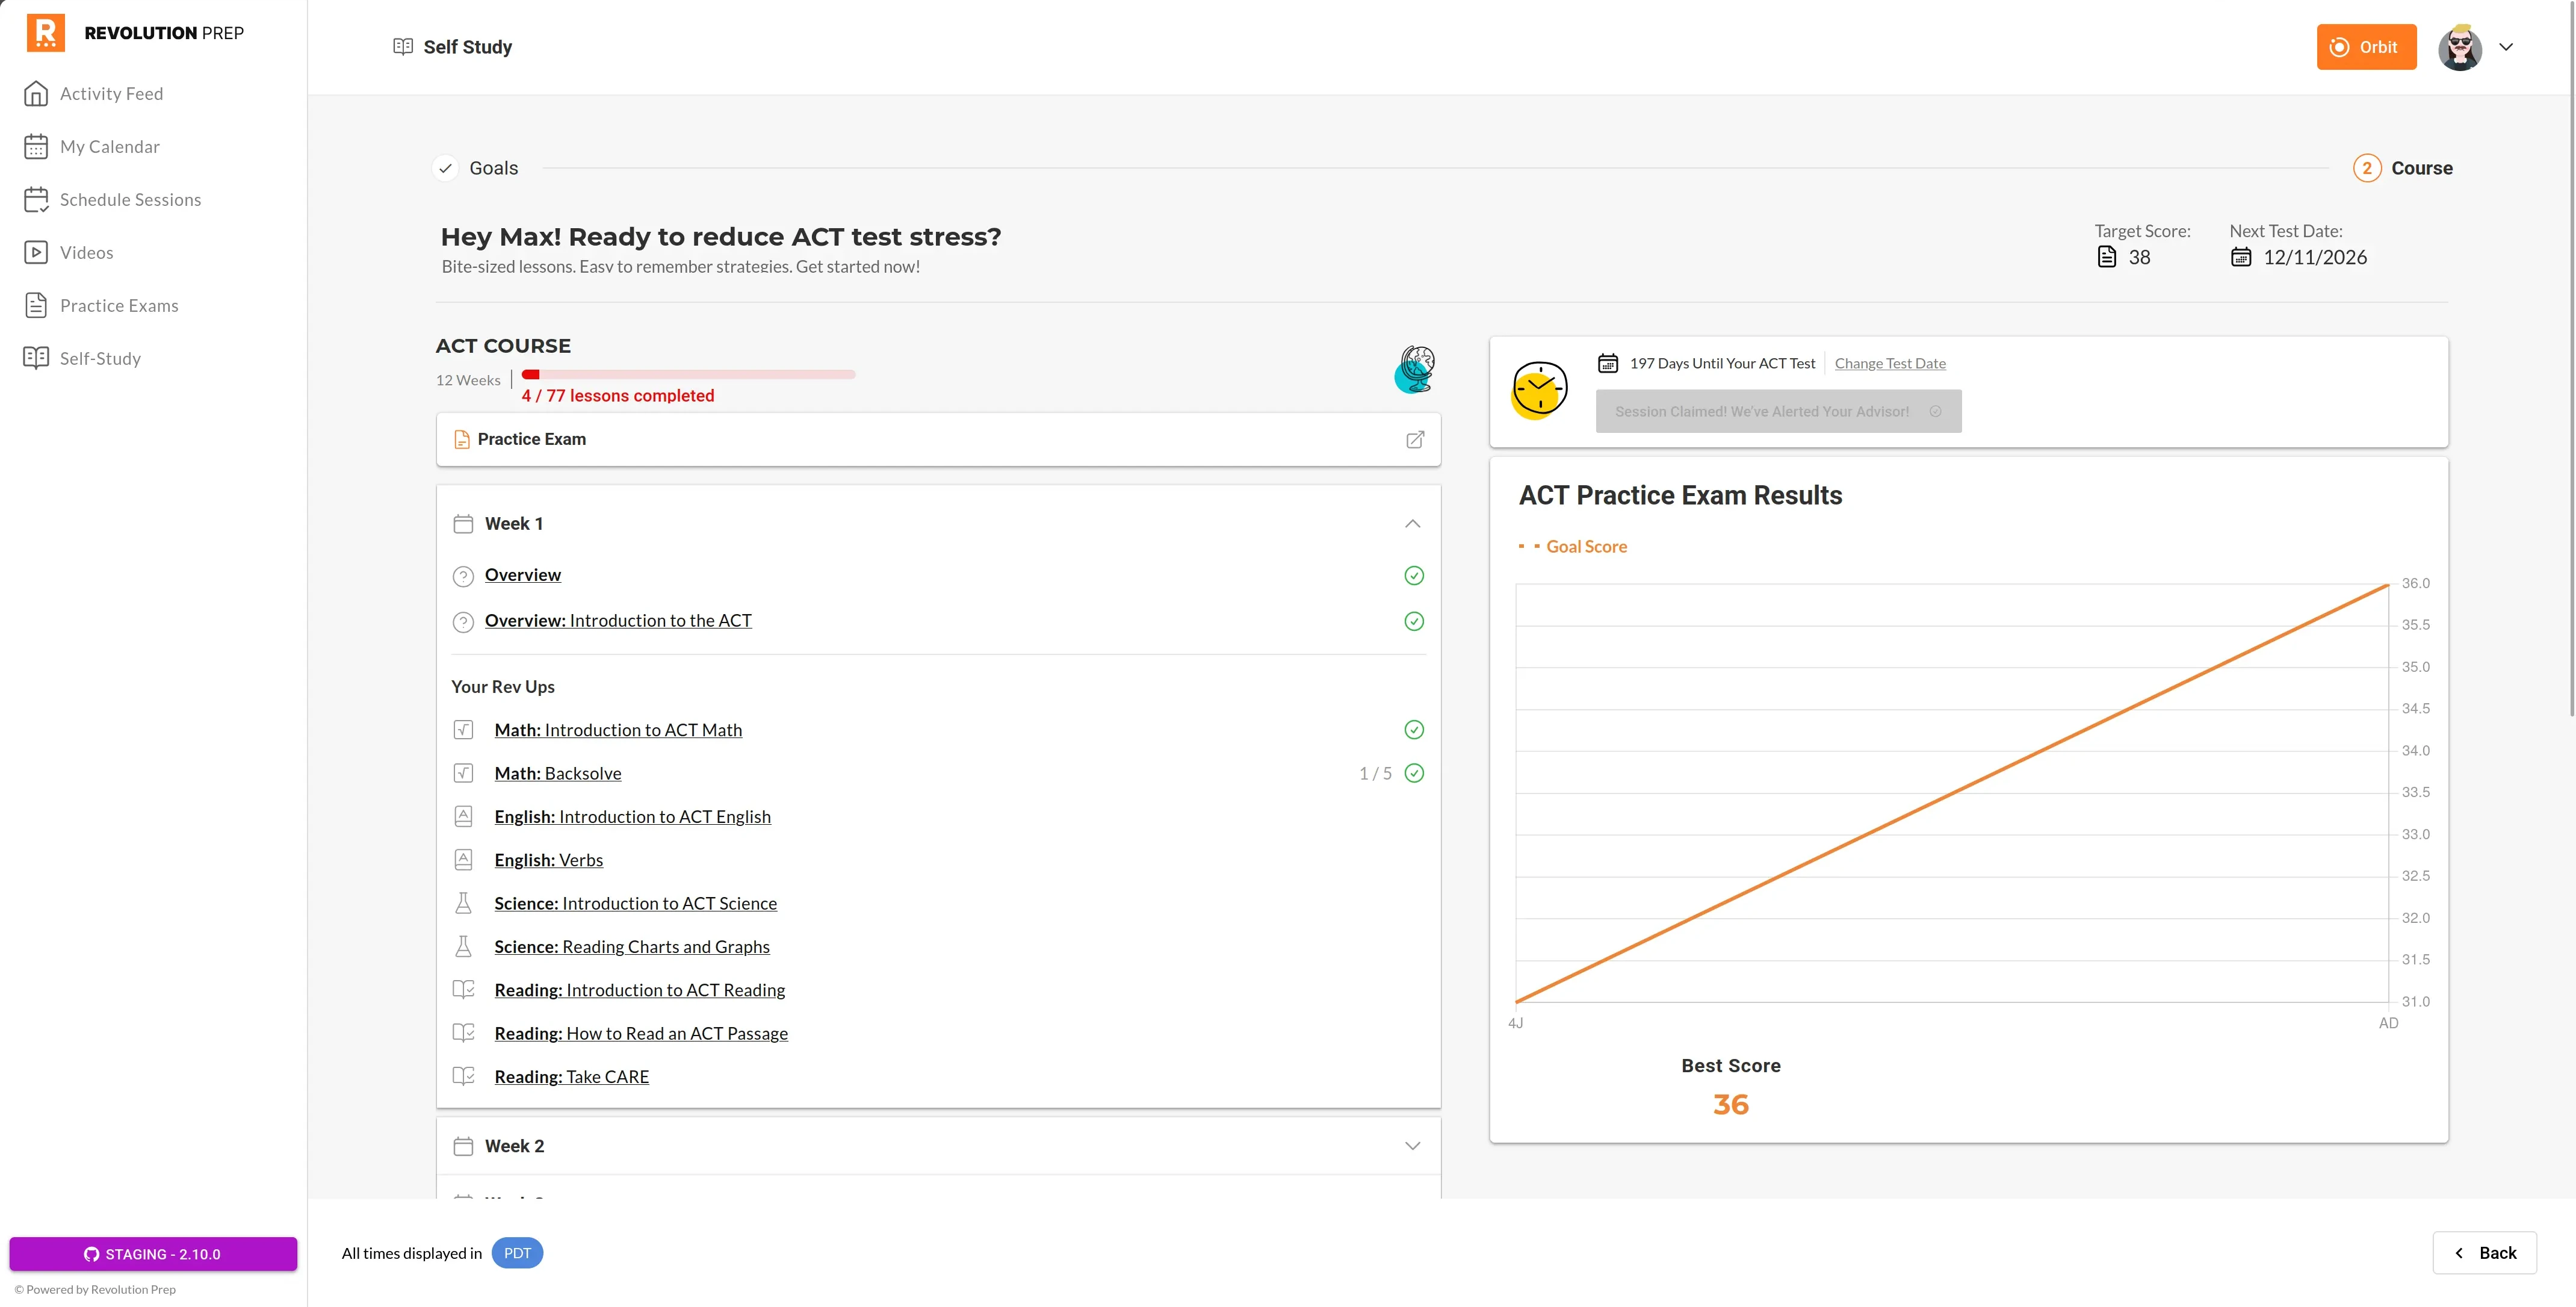Toggle completion check for Overview
The height and width of the screenshot is (1307, 2576).
[x=1414, y=575]
